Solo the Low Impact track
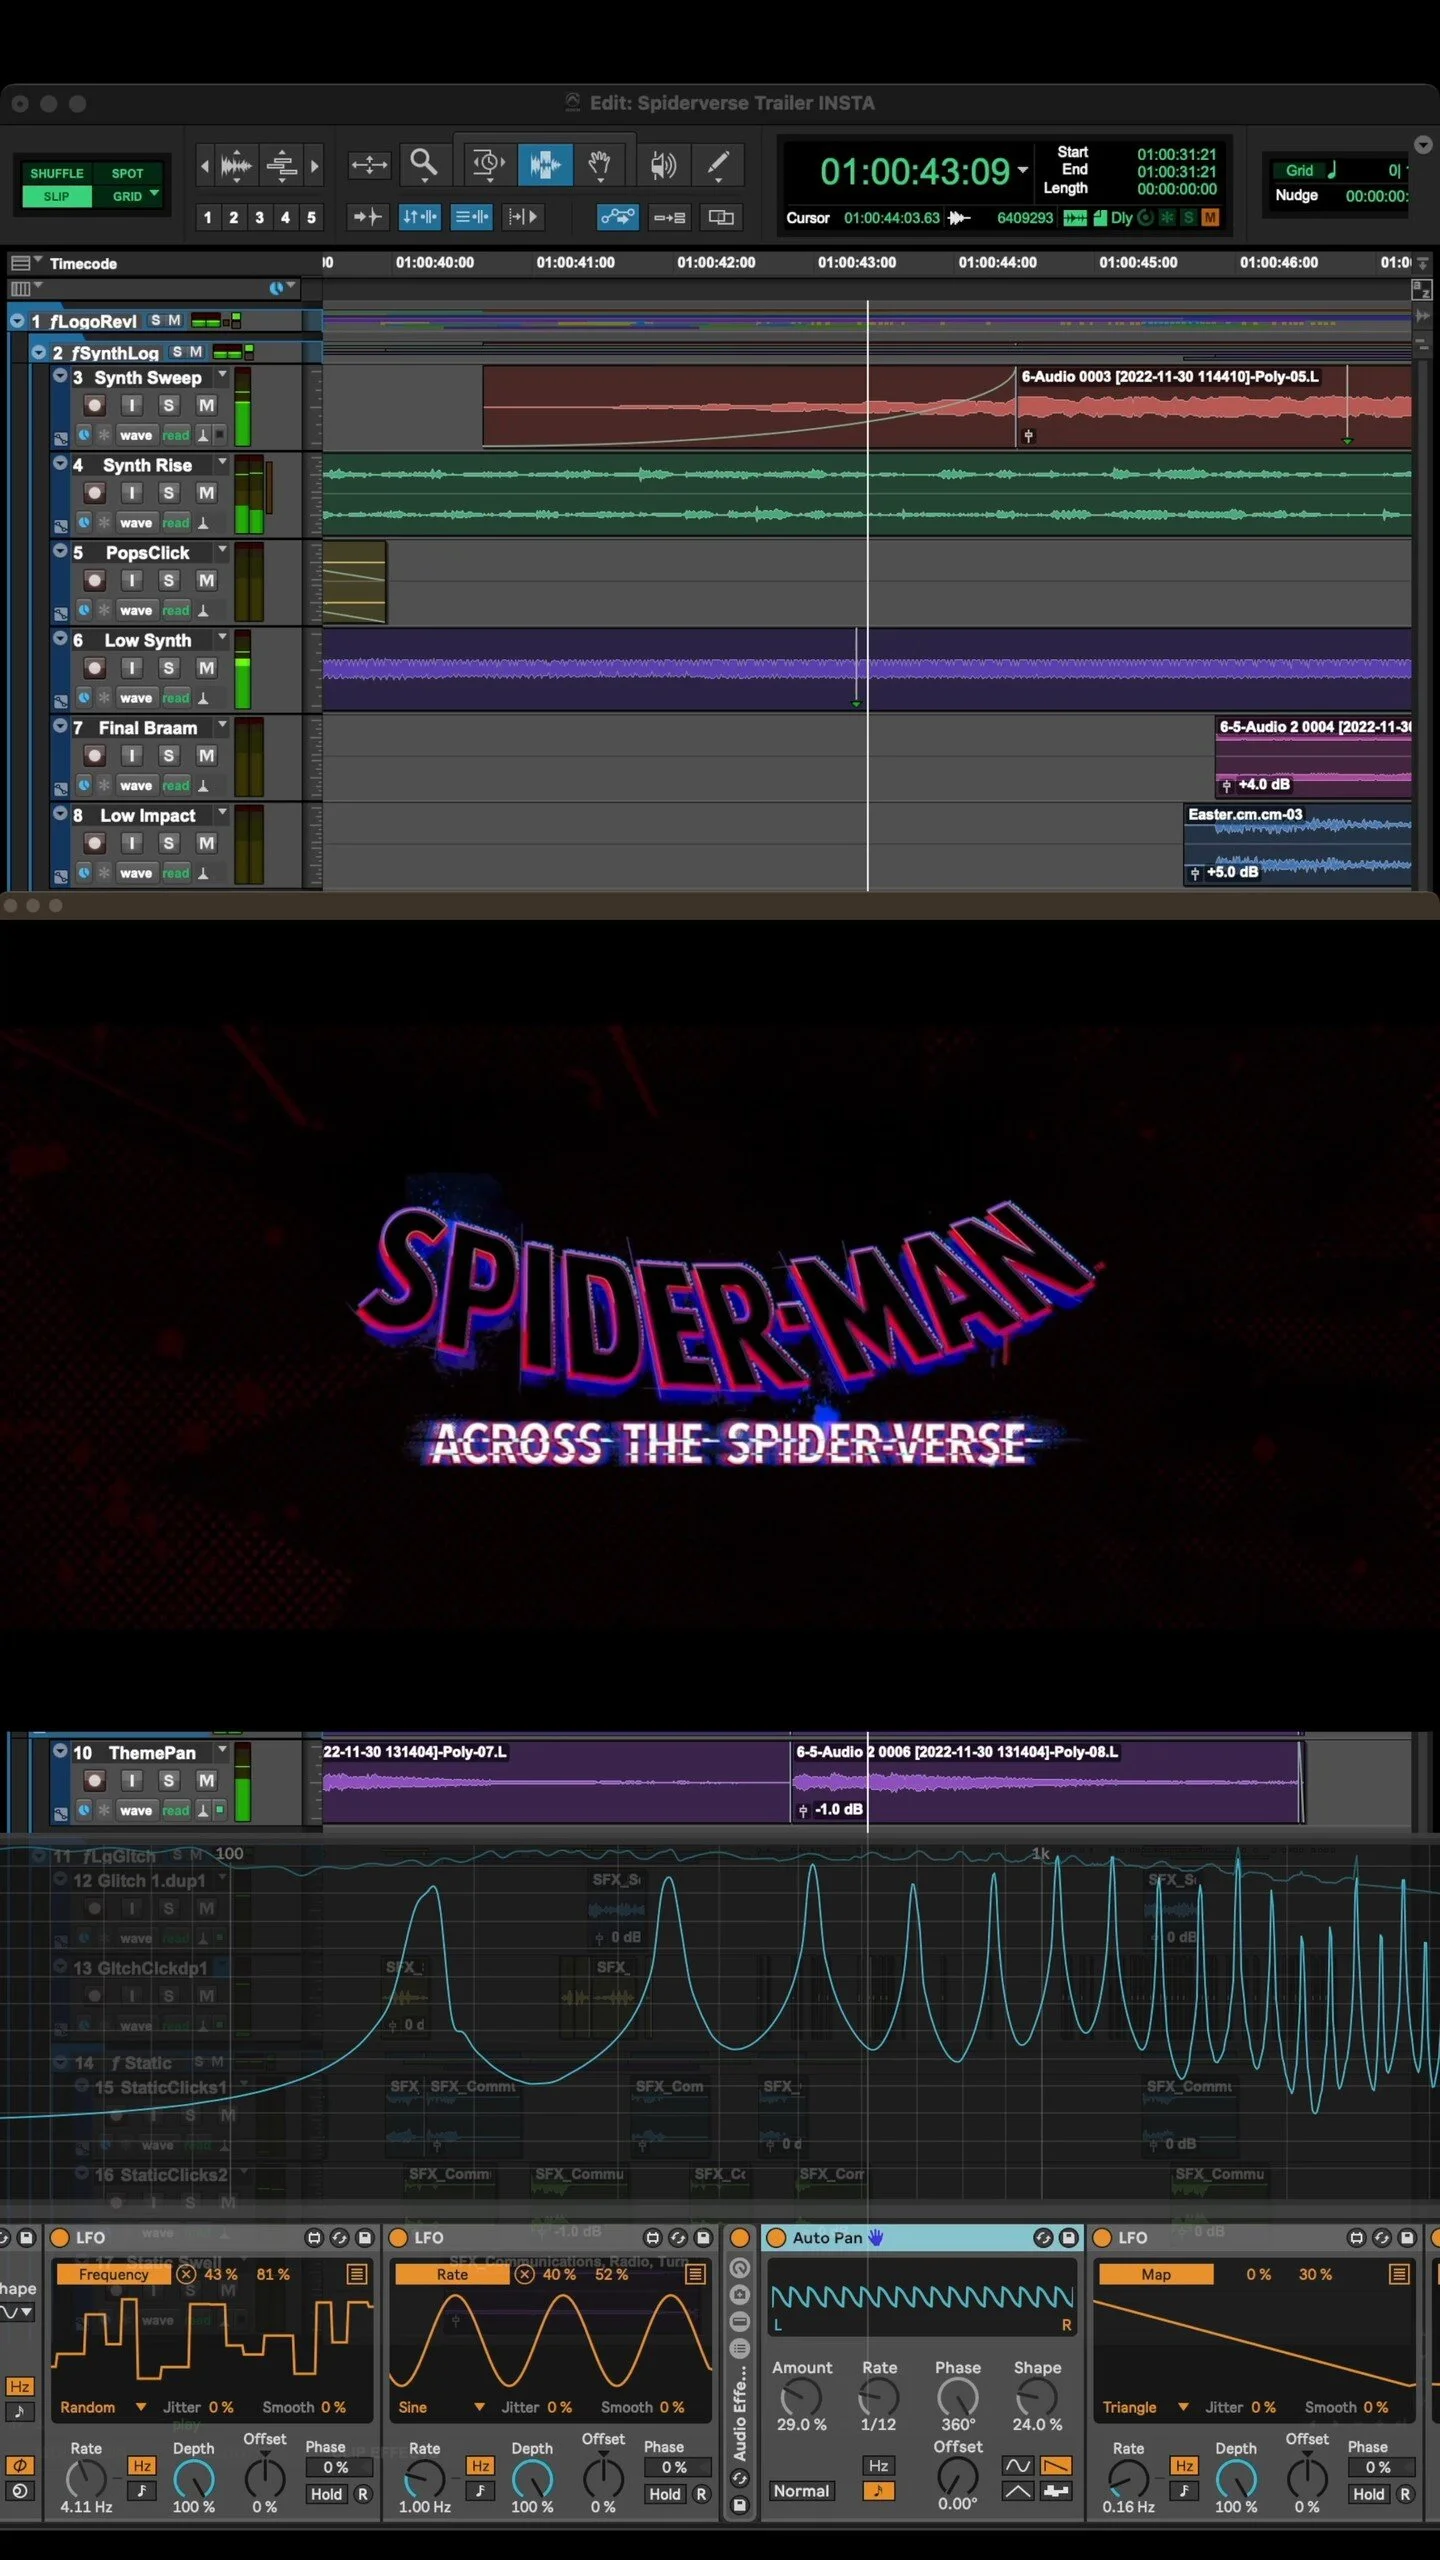Image resolution: width=1440 pixels, height=2560 pixels. [168, 842]
